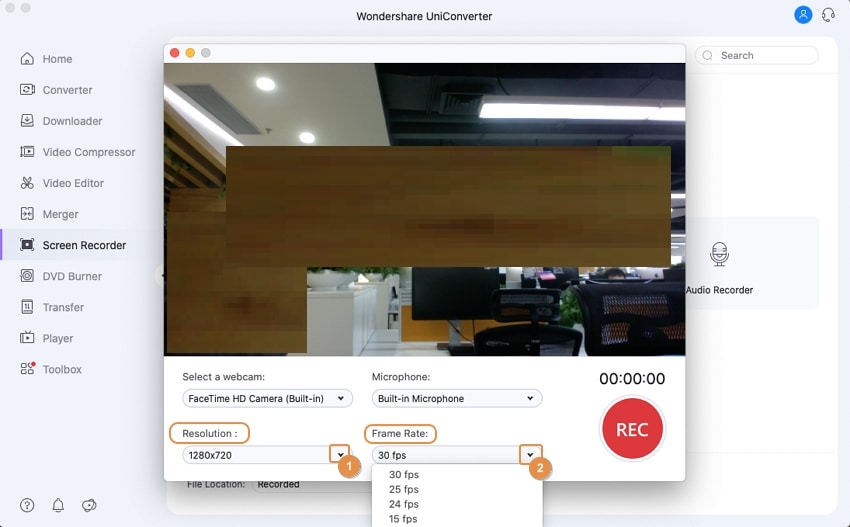The height and width of the screenshot is (527, 850).
Task: Minimize the webcam recorder window
Action: coord(190,53)
